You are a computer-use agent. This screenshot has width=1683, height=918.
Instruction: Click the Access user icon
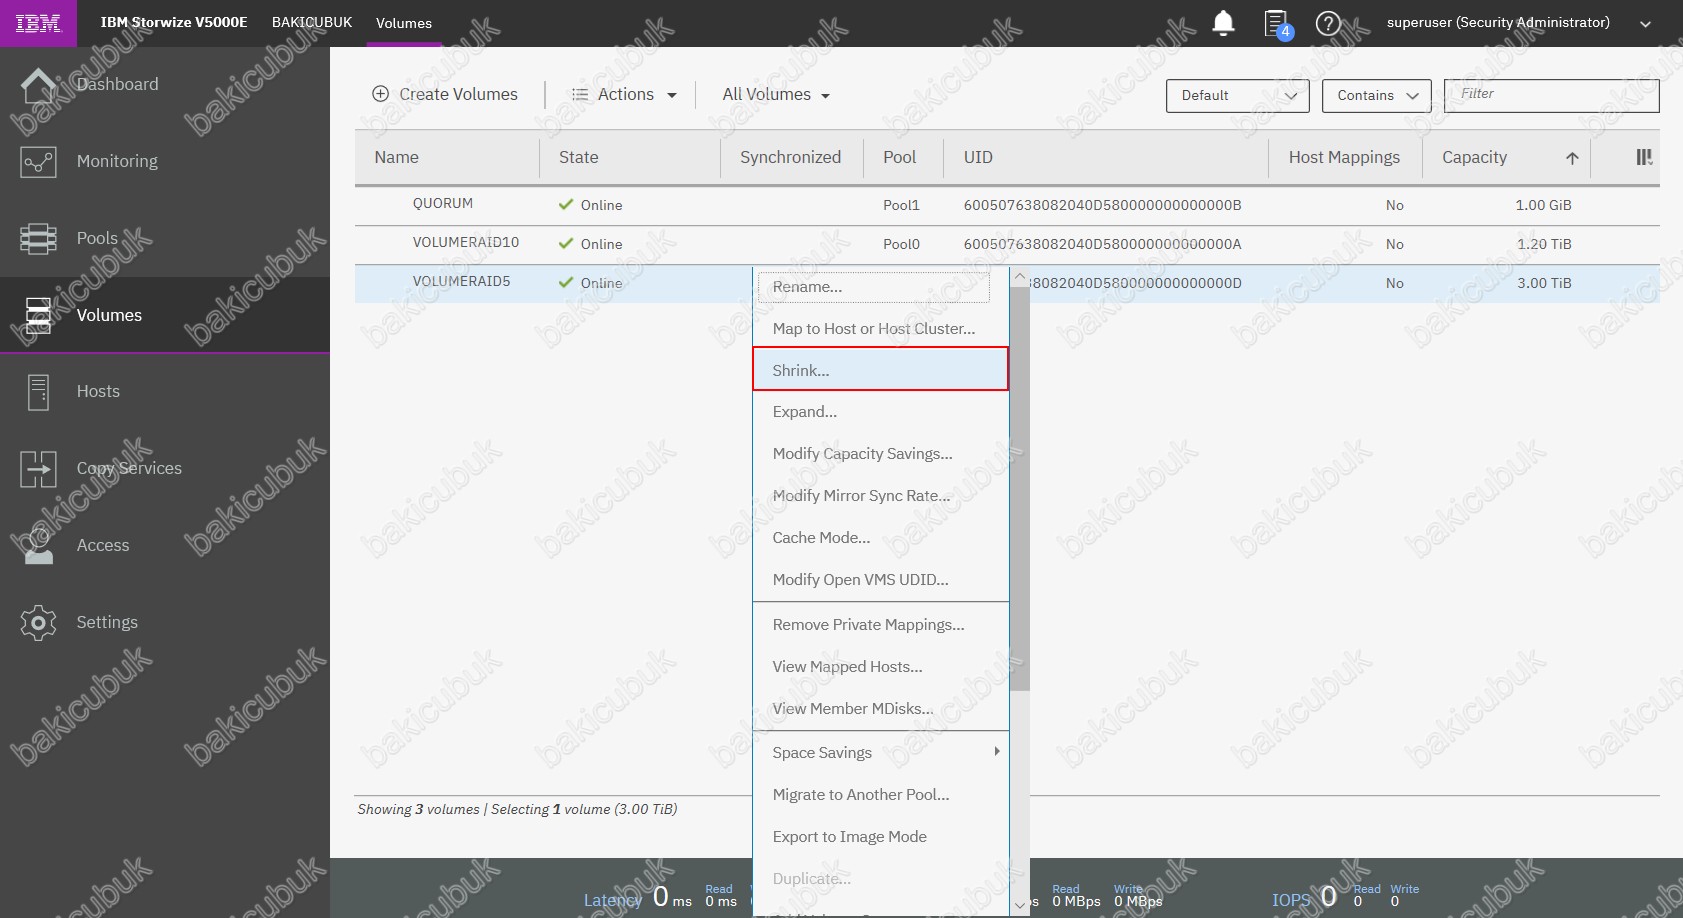pos(38,546)
